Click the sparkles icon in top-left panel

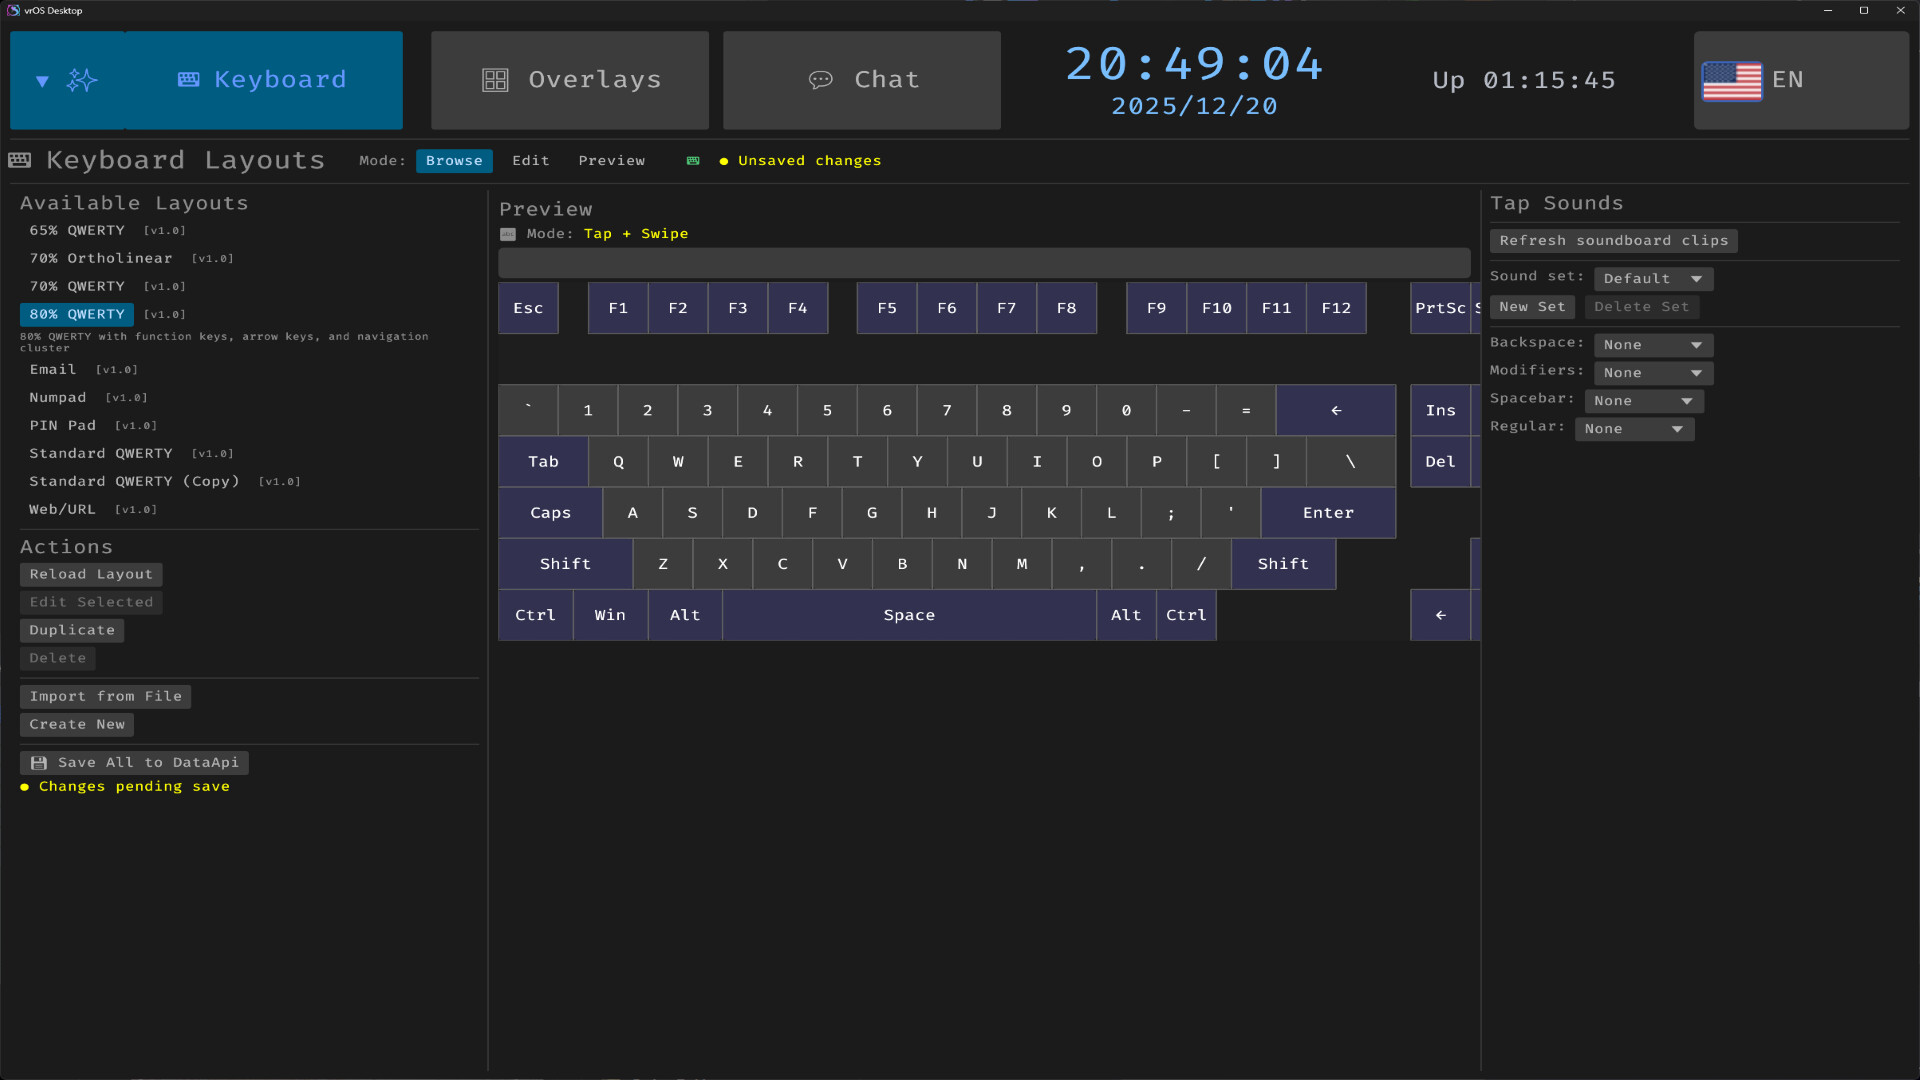(x=84, y=79)
